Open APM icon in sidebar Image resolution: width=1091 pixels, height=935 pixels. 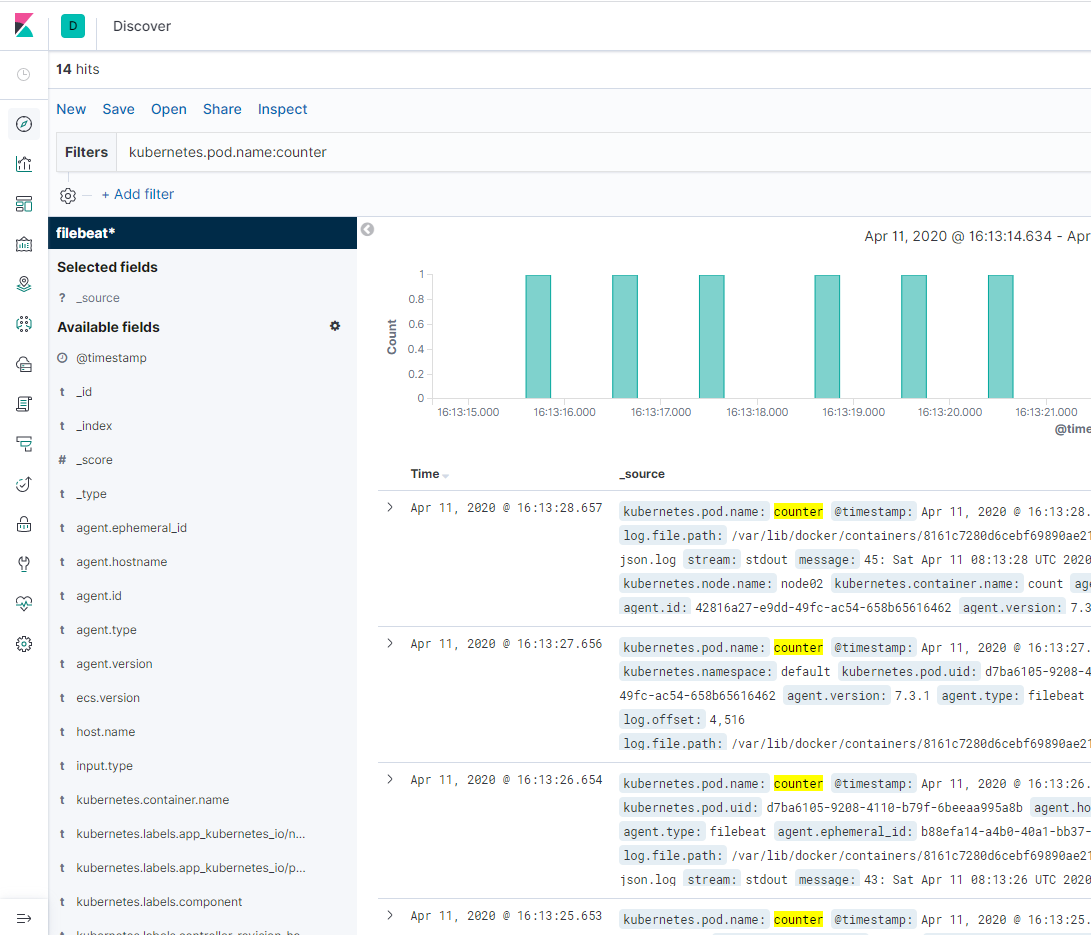tap(24, 444)
